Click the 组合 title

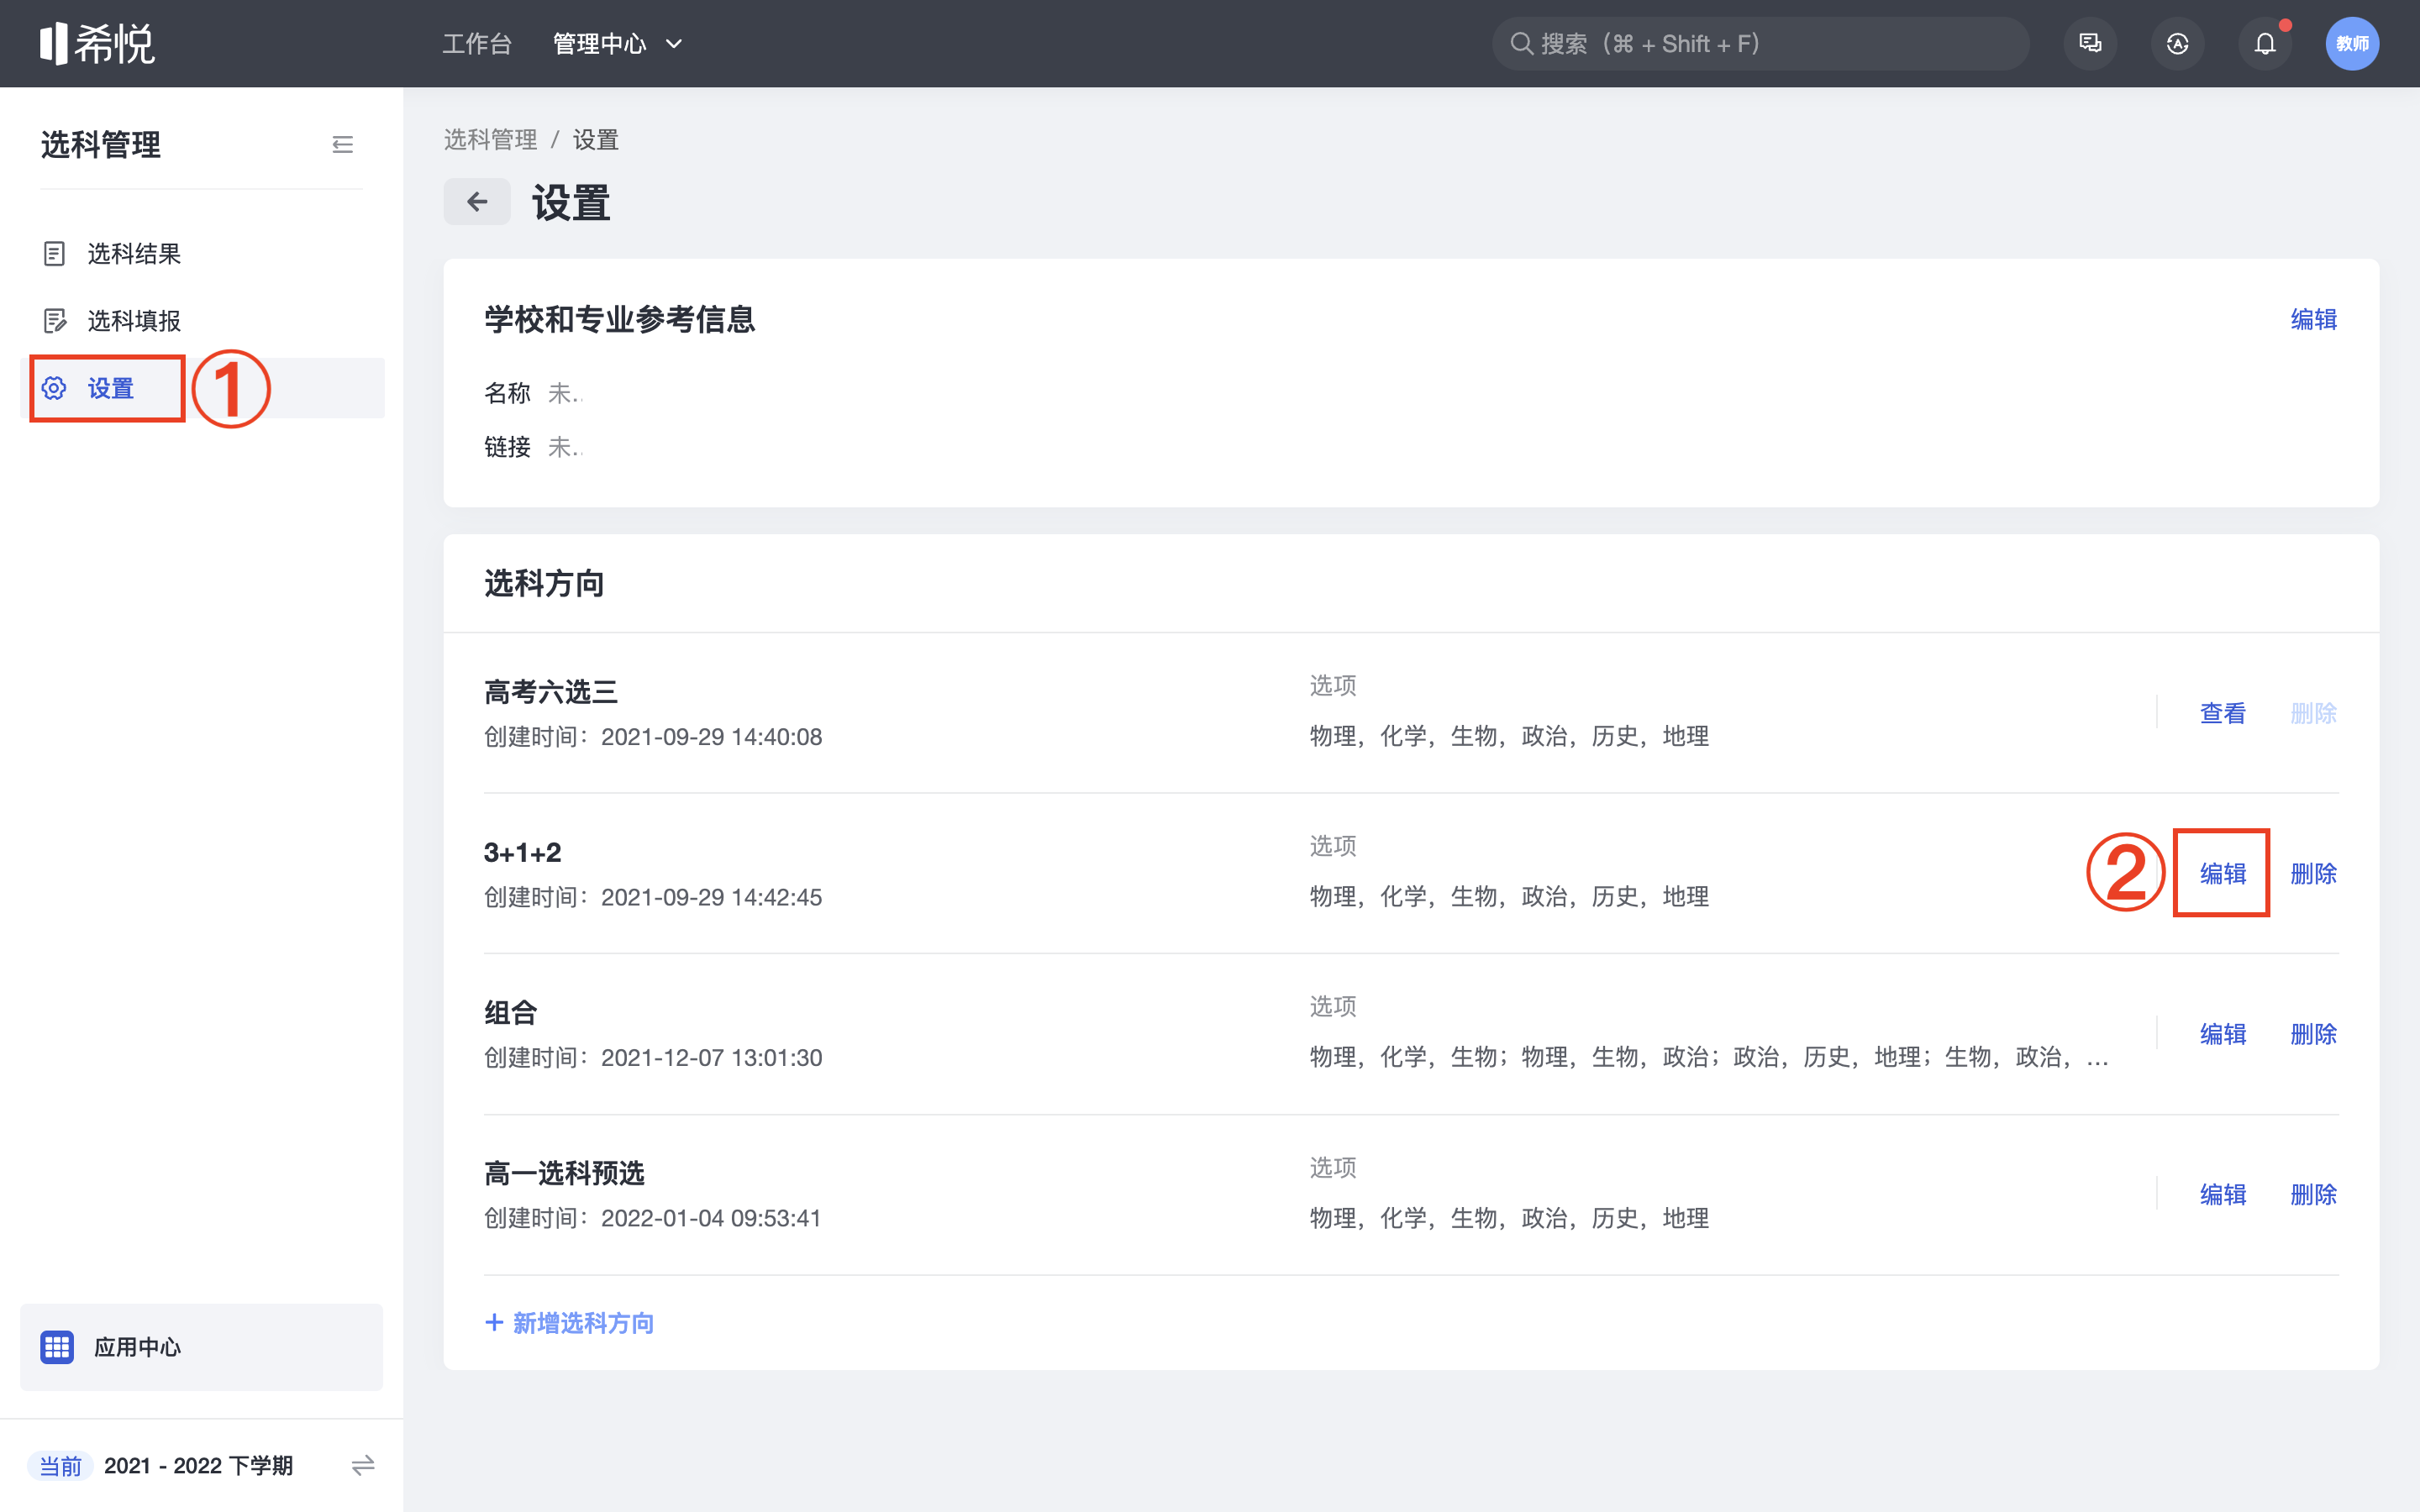pyautogui.click(x=511, y=1013)
